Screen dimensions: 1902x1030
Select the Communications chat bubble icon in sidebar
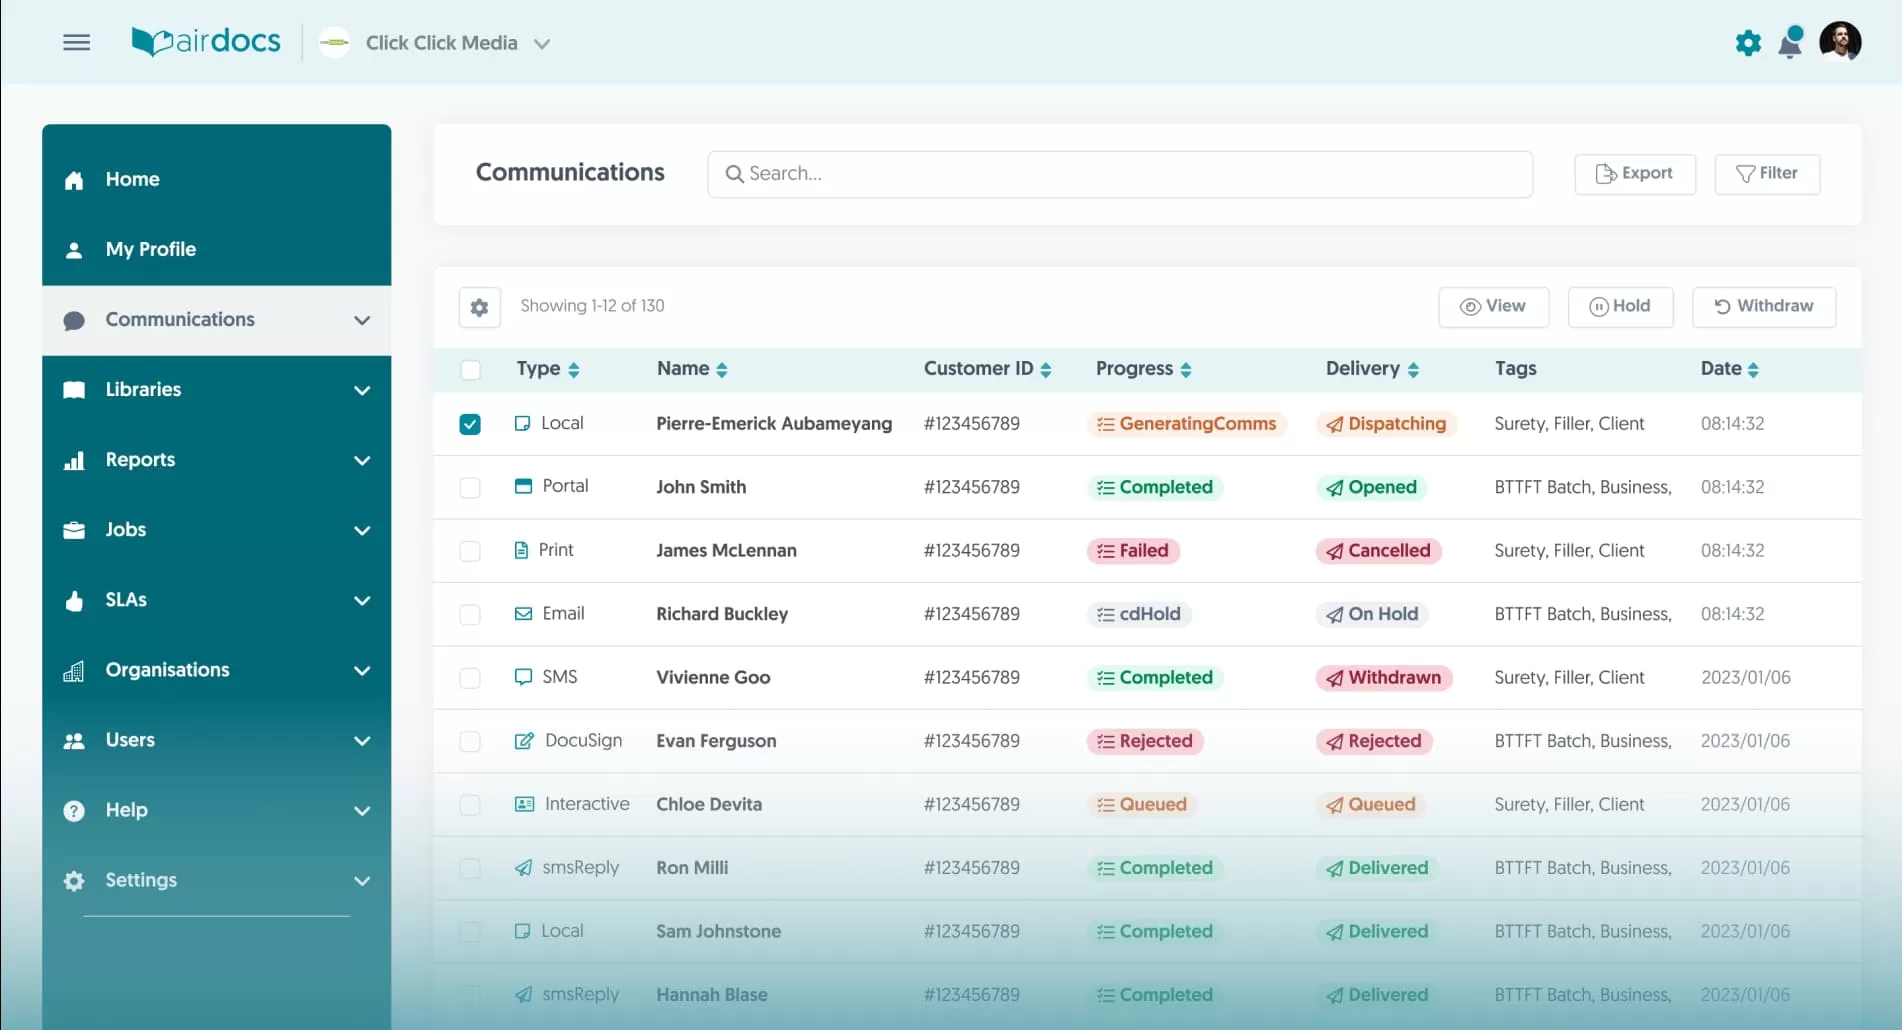click(x=74, y=320)
